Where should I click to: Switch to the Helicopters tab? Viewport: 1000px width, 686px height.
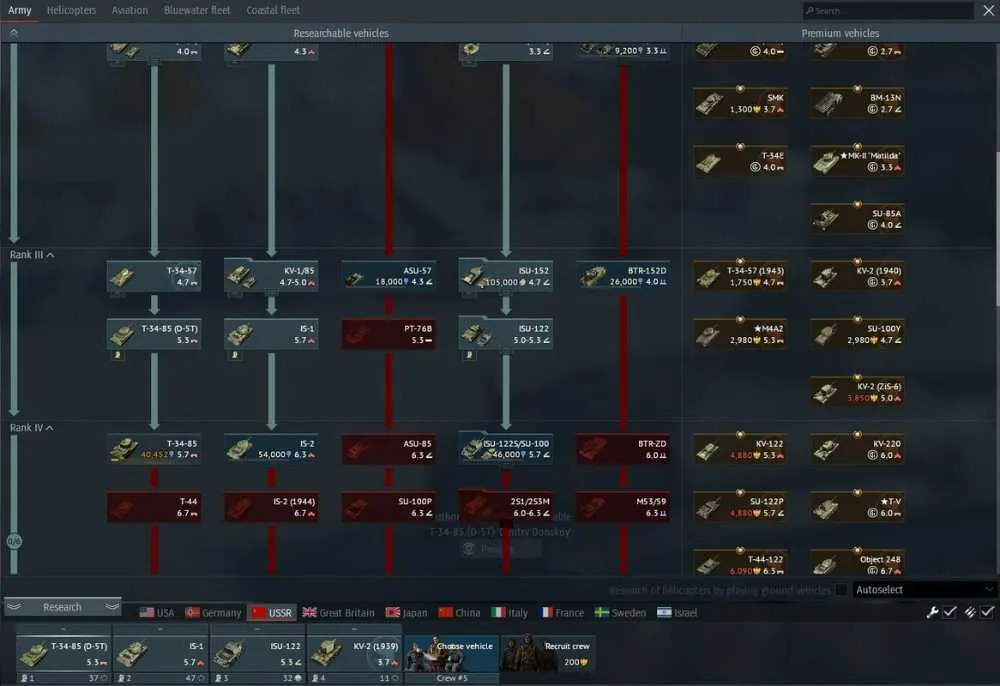coord(71,10)
